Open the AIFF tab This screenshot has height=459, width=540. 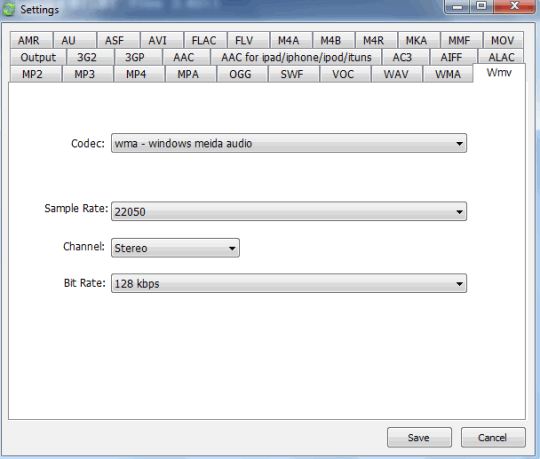pyautogui.click(x=454, y=57)
